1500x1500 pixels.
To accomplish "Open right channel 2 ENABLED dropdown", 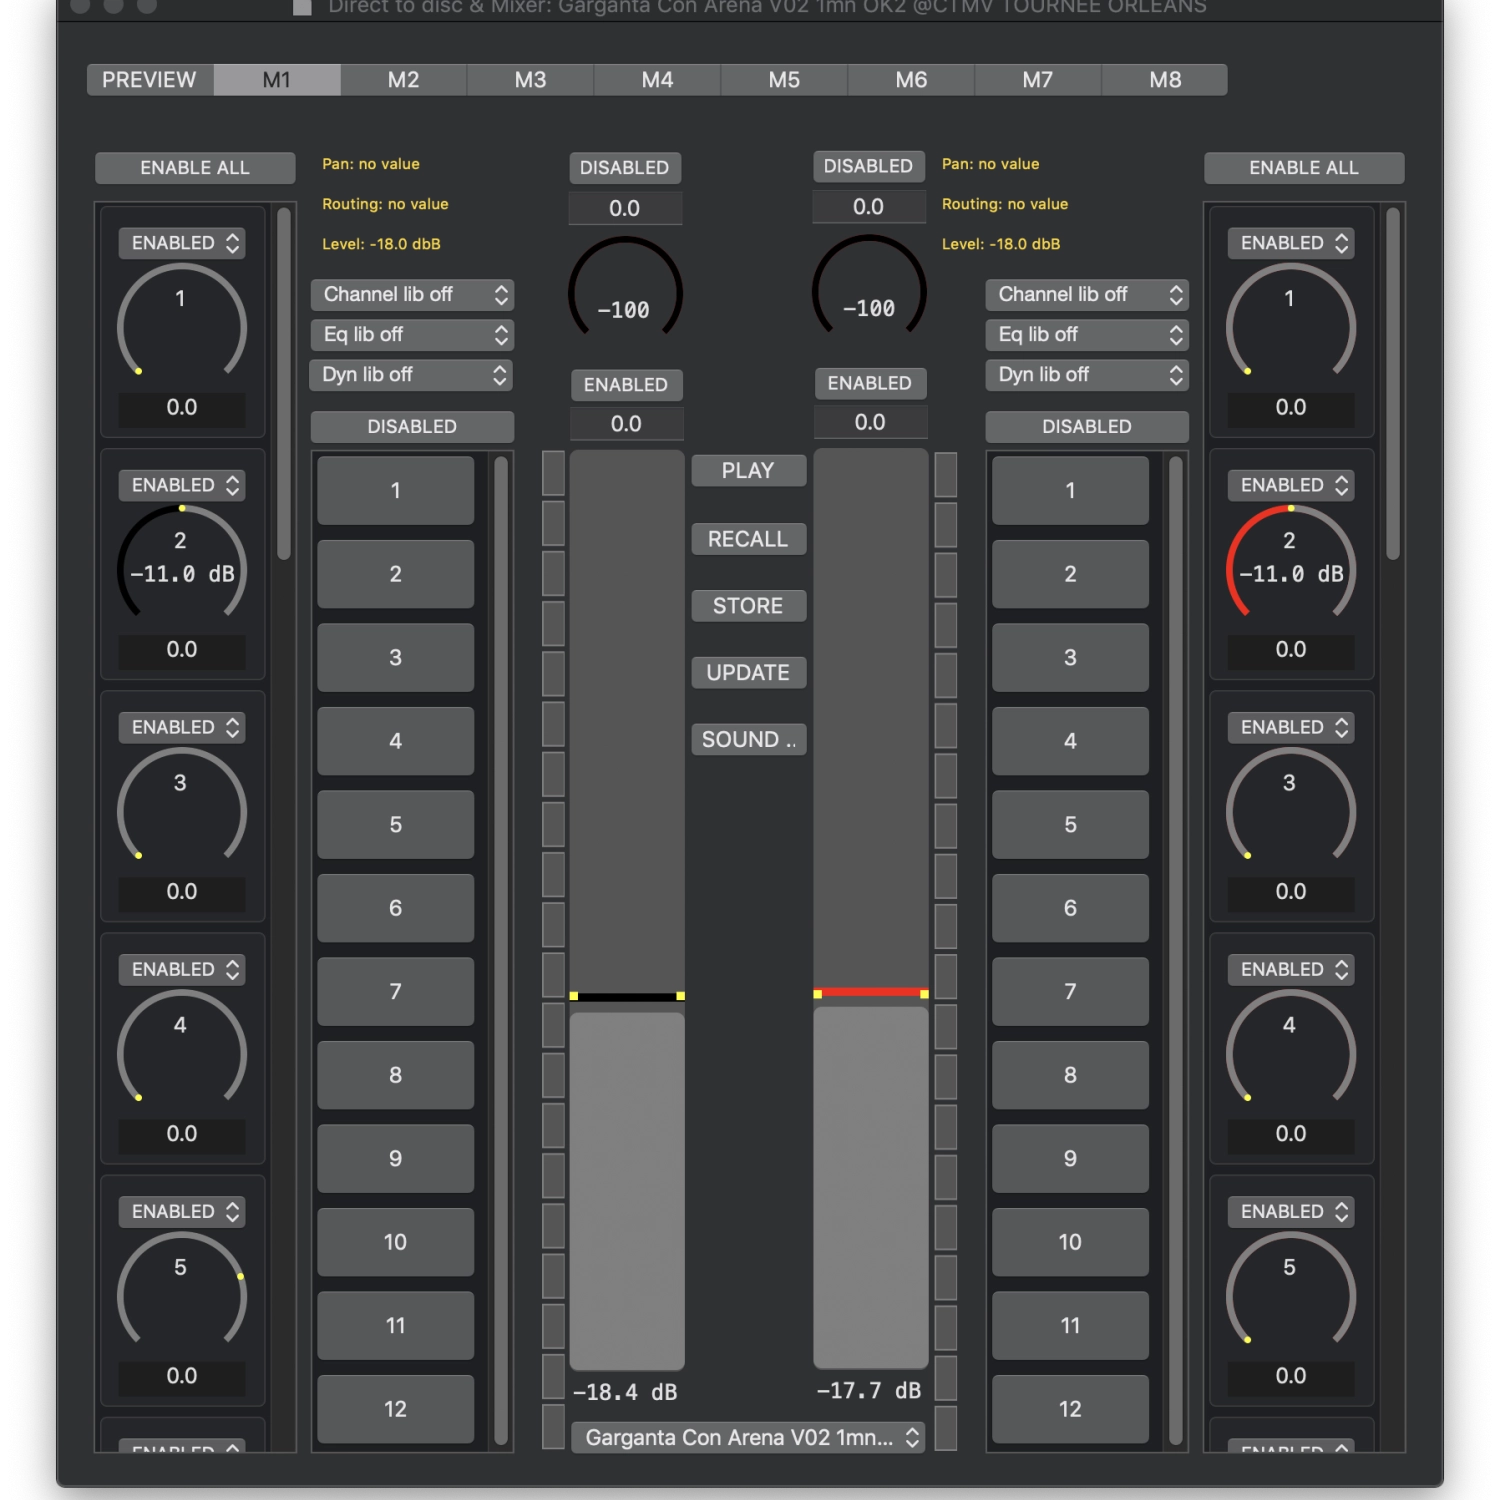I will [x=1291, y=485].
